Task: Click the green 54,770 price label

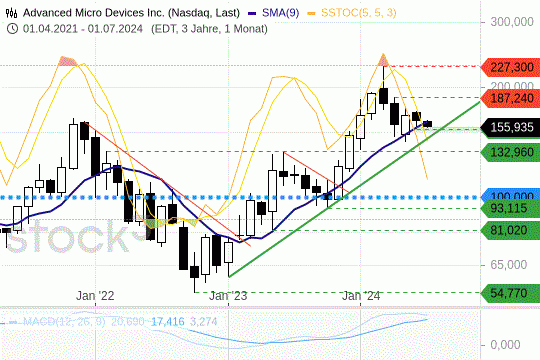Action: [x=511, y=294]
